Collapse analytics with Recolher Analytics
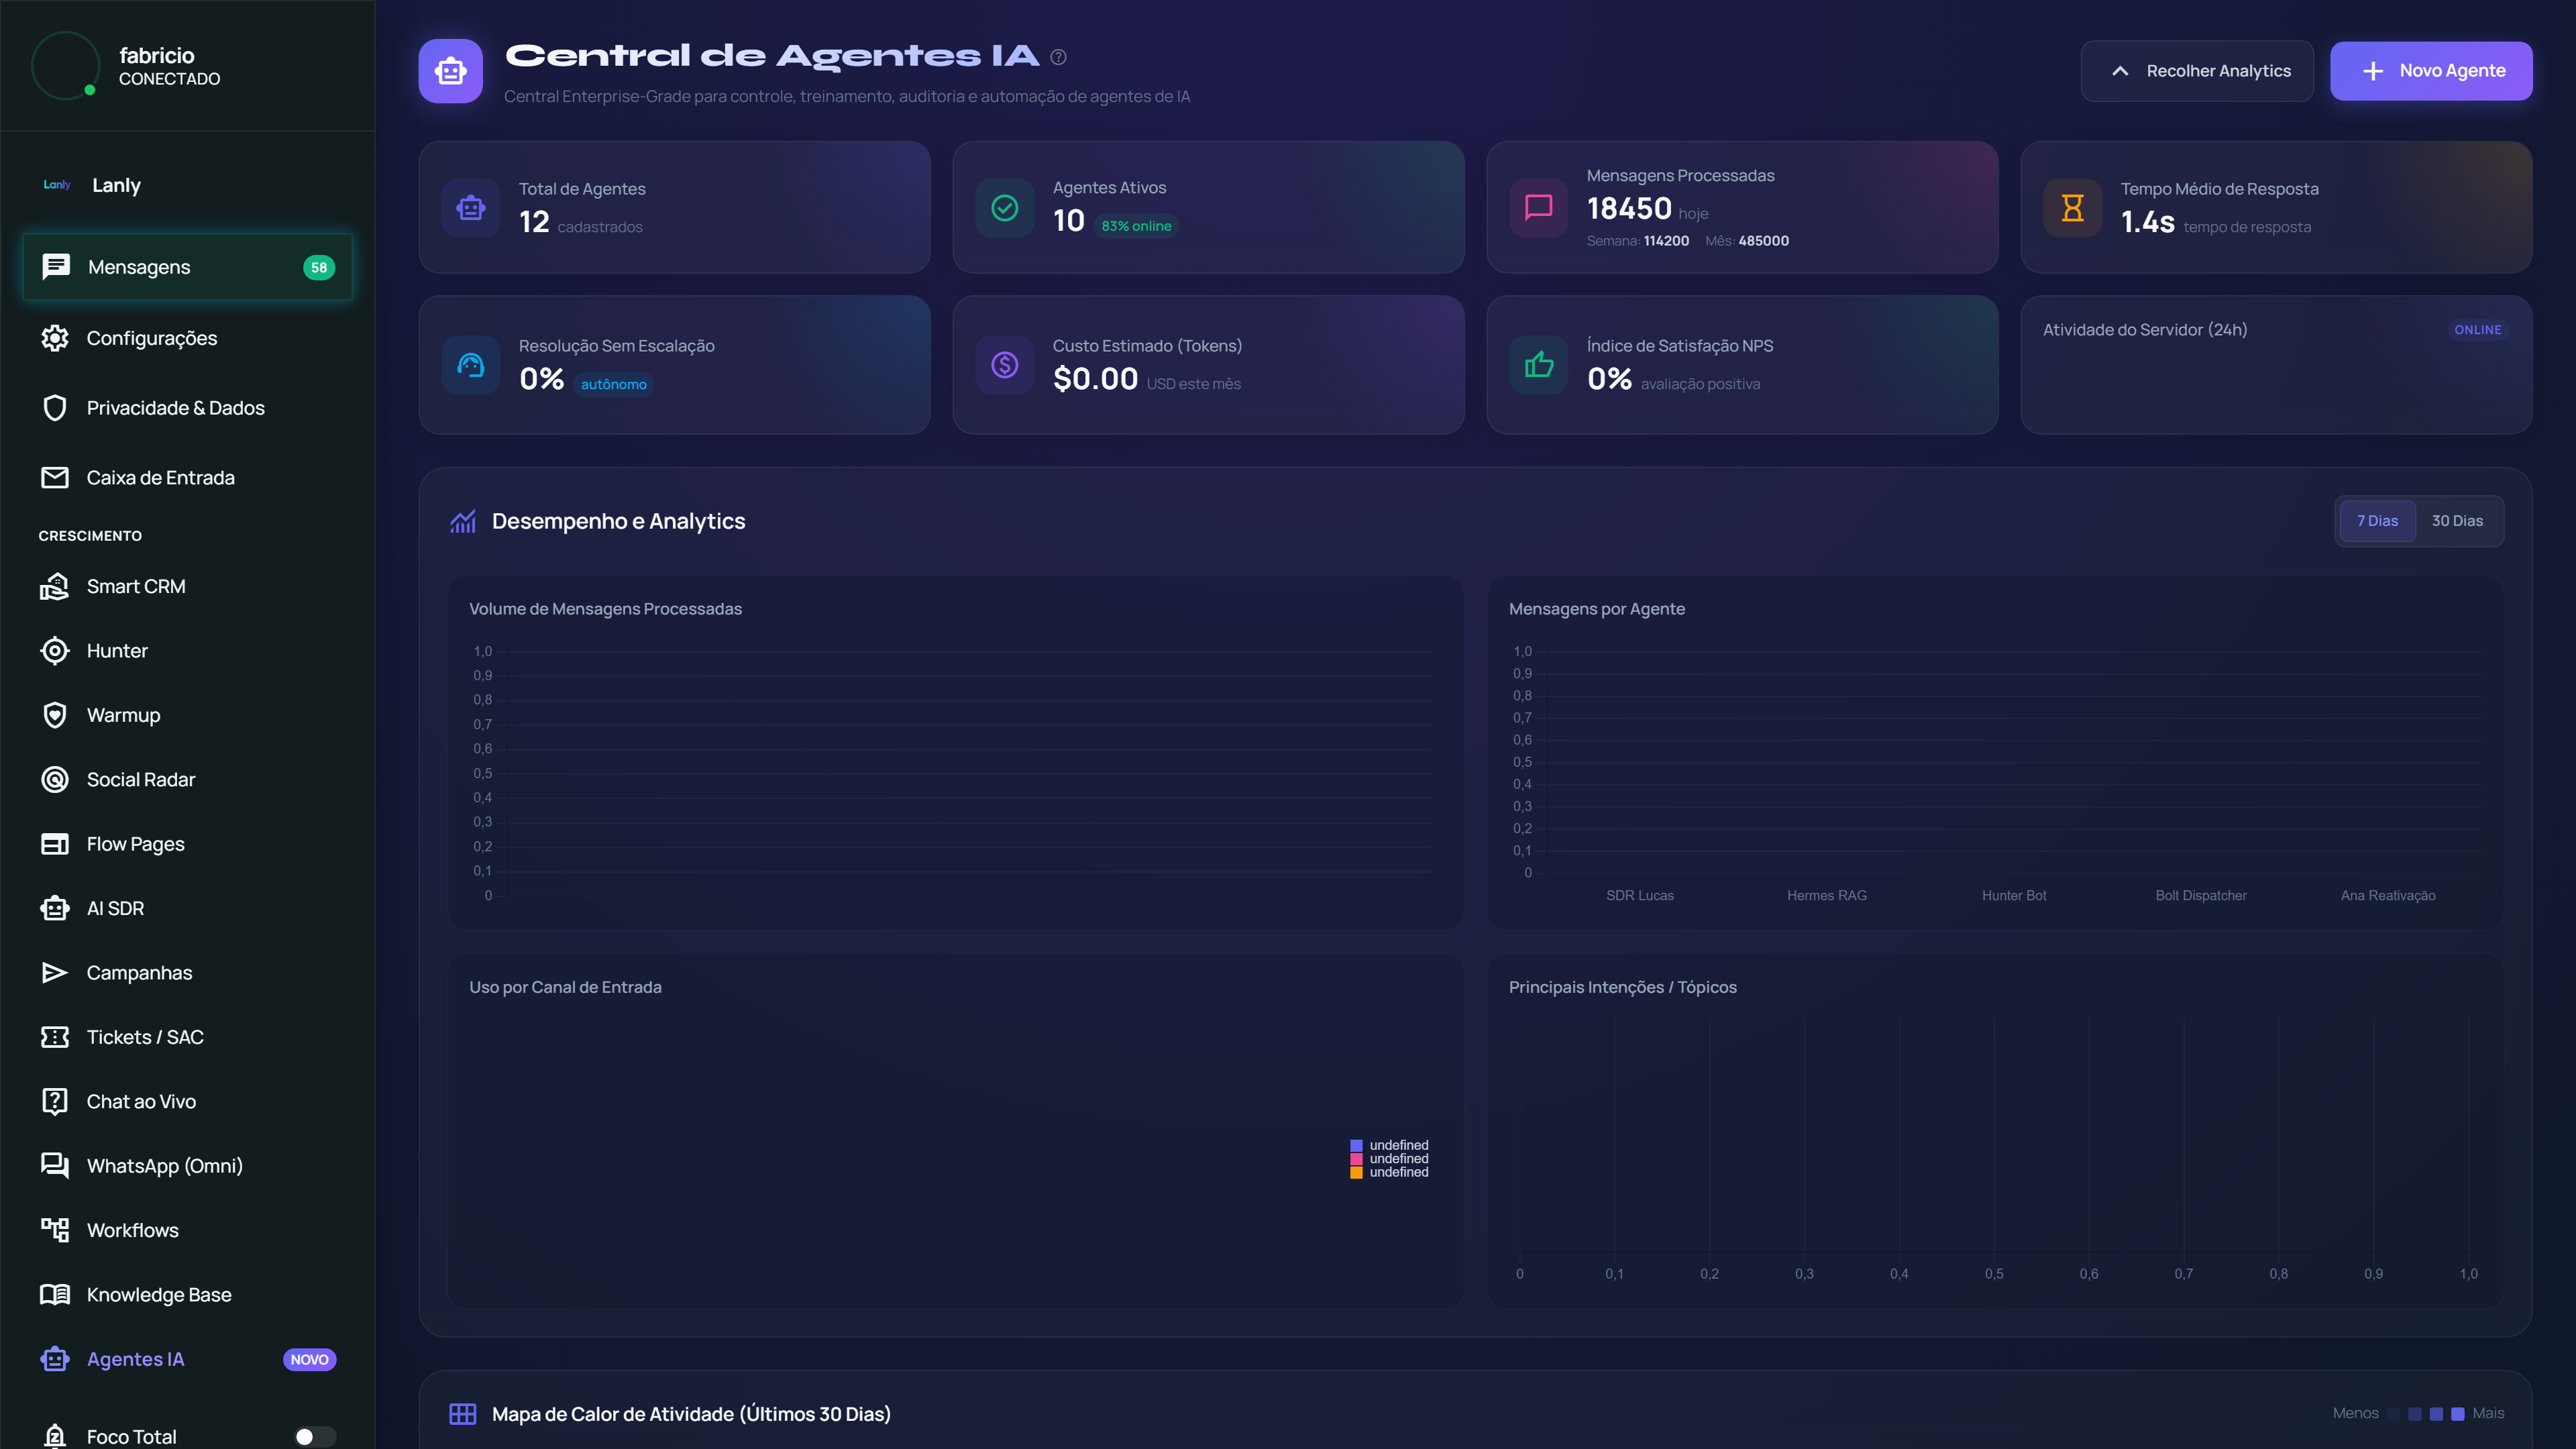The image size is (2576, 1449). pyautogui.click(x=2197, y=71)
